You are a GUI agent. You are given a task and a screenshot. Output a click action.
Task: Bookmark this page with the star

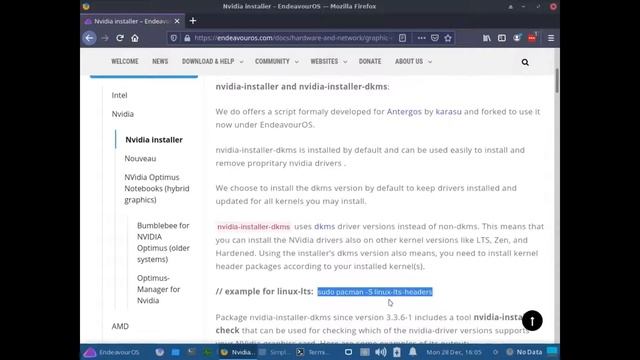(448, 38)
